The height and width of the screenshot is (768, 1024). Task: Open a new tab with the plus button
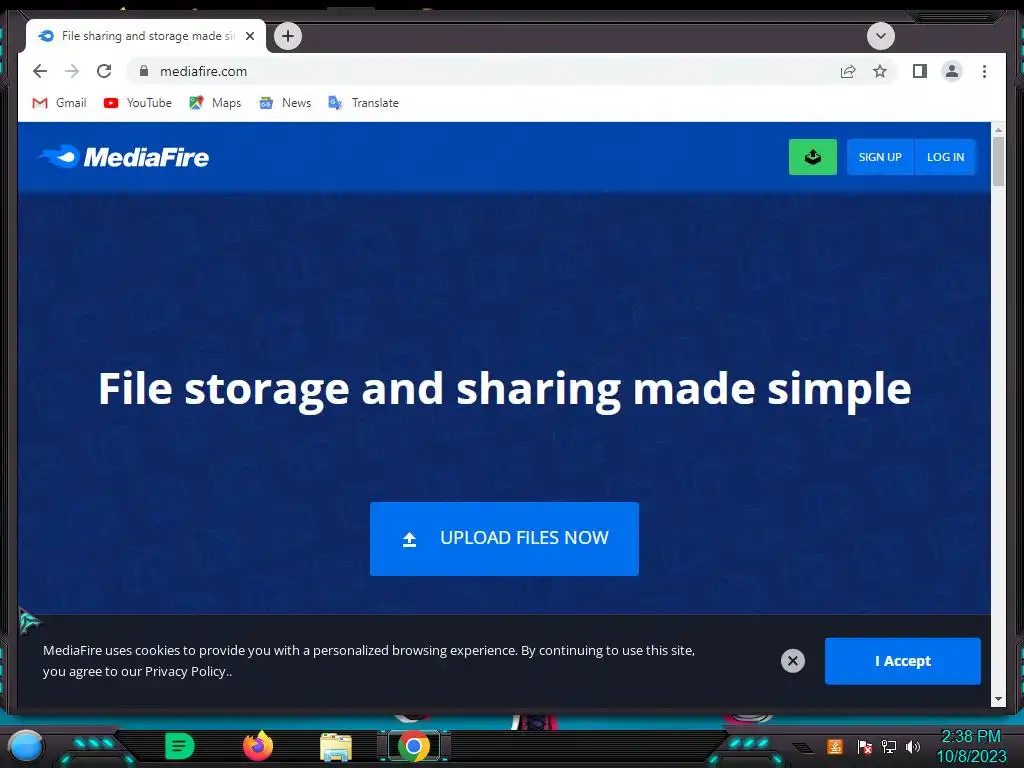click(x=288, y=36)
